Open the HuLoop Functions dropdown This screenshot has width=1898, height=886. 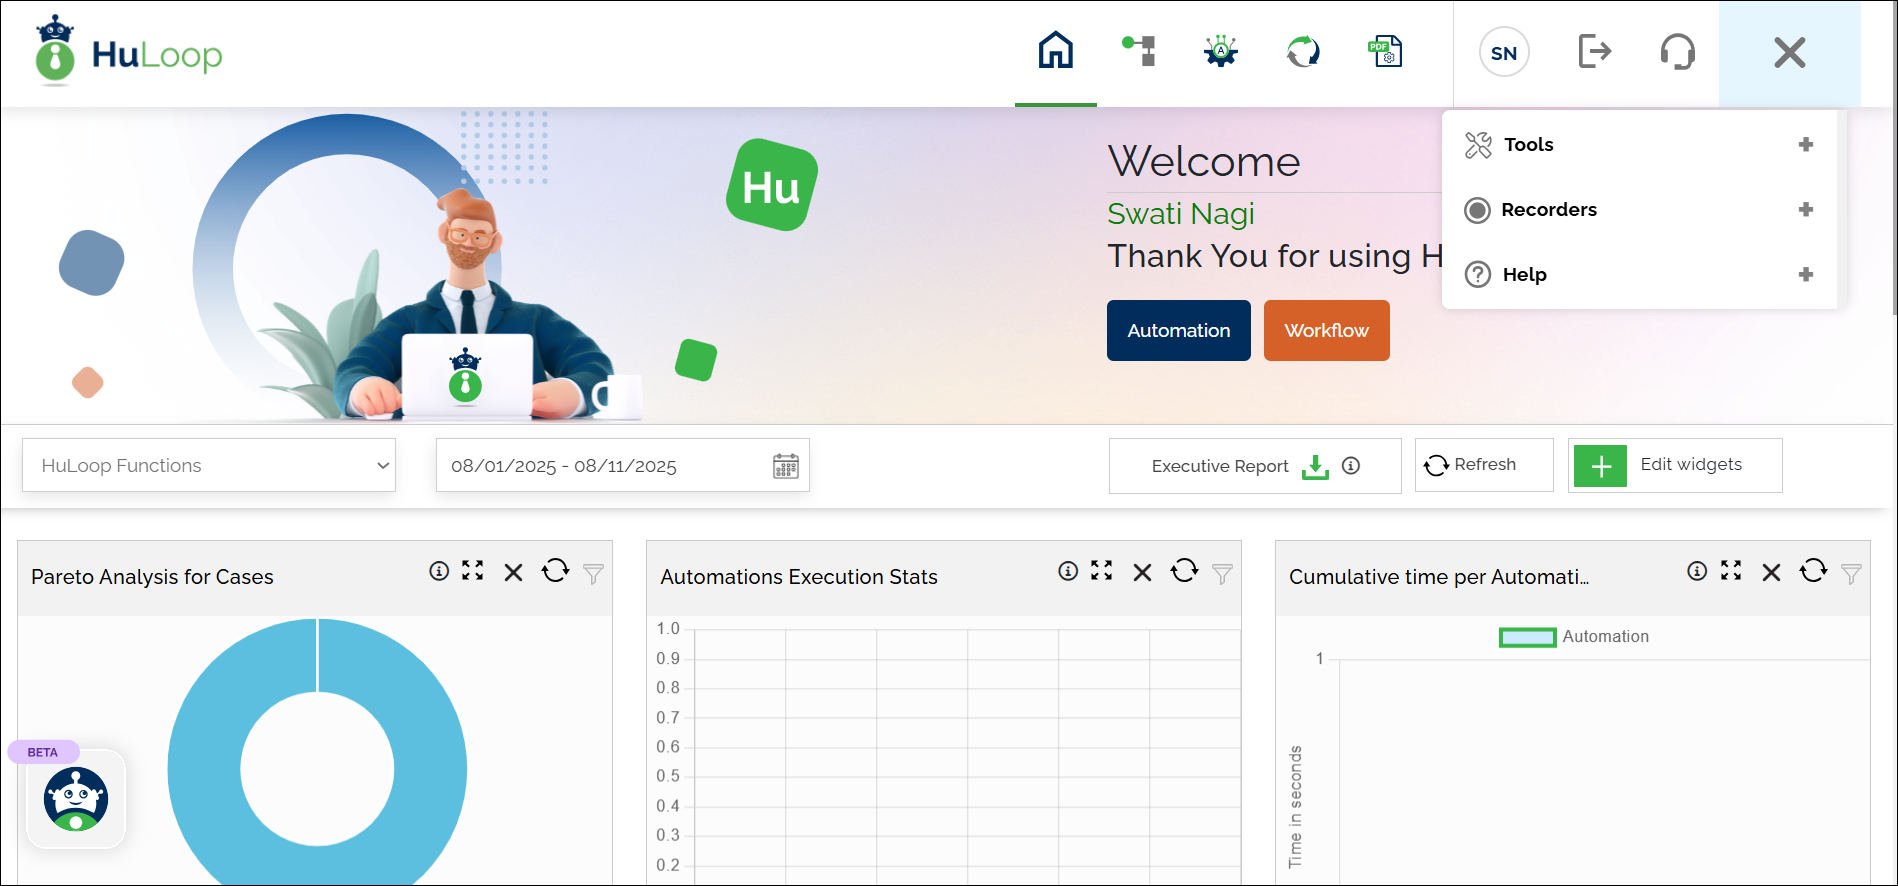(x=209, y=466)
